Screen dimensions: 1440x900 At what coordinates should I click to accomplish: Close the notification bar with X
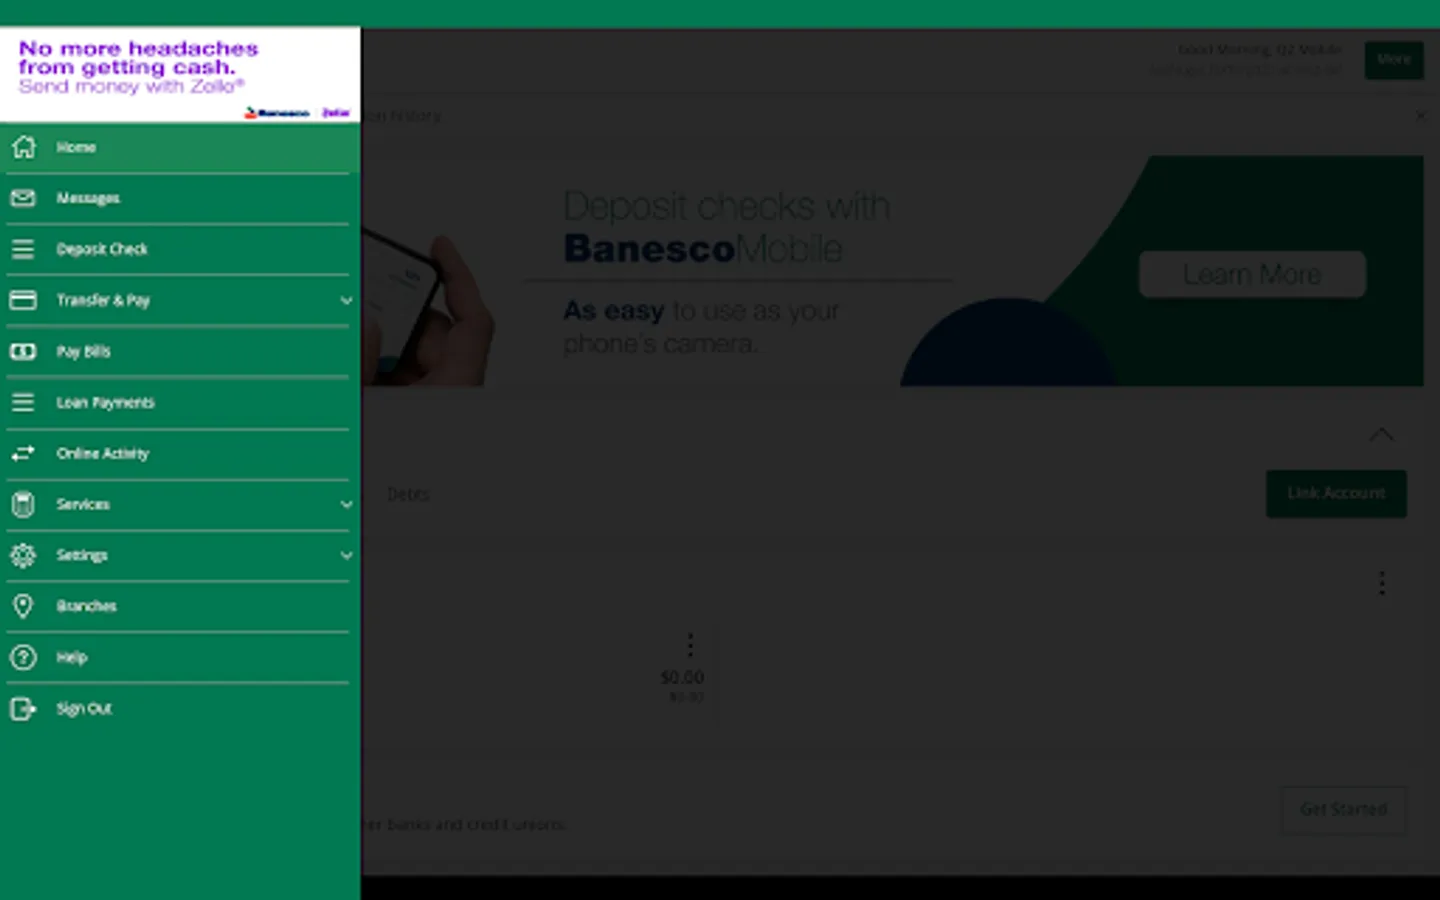pos(1421,115)
